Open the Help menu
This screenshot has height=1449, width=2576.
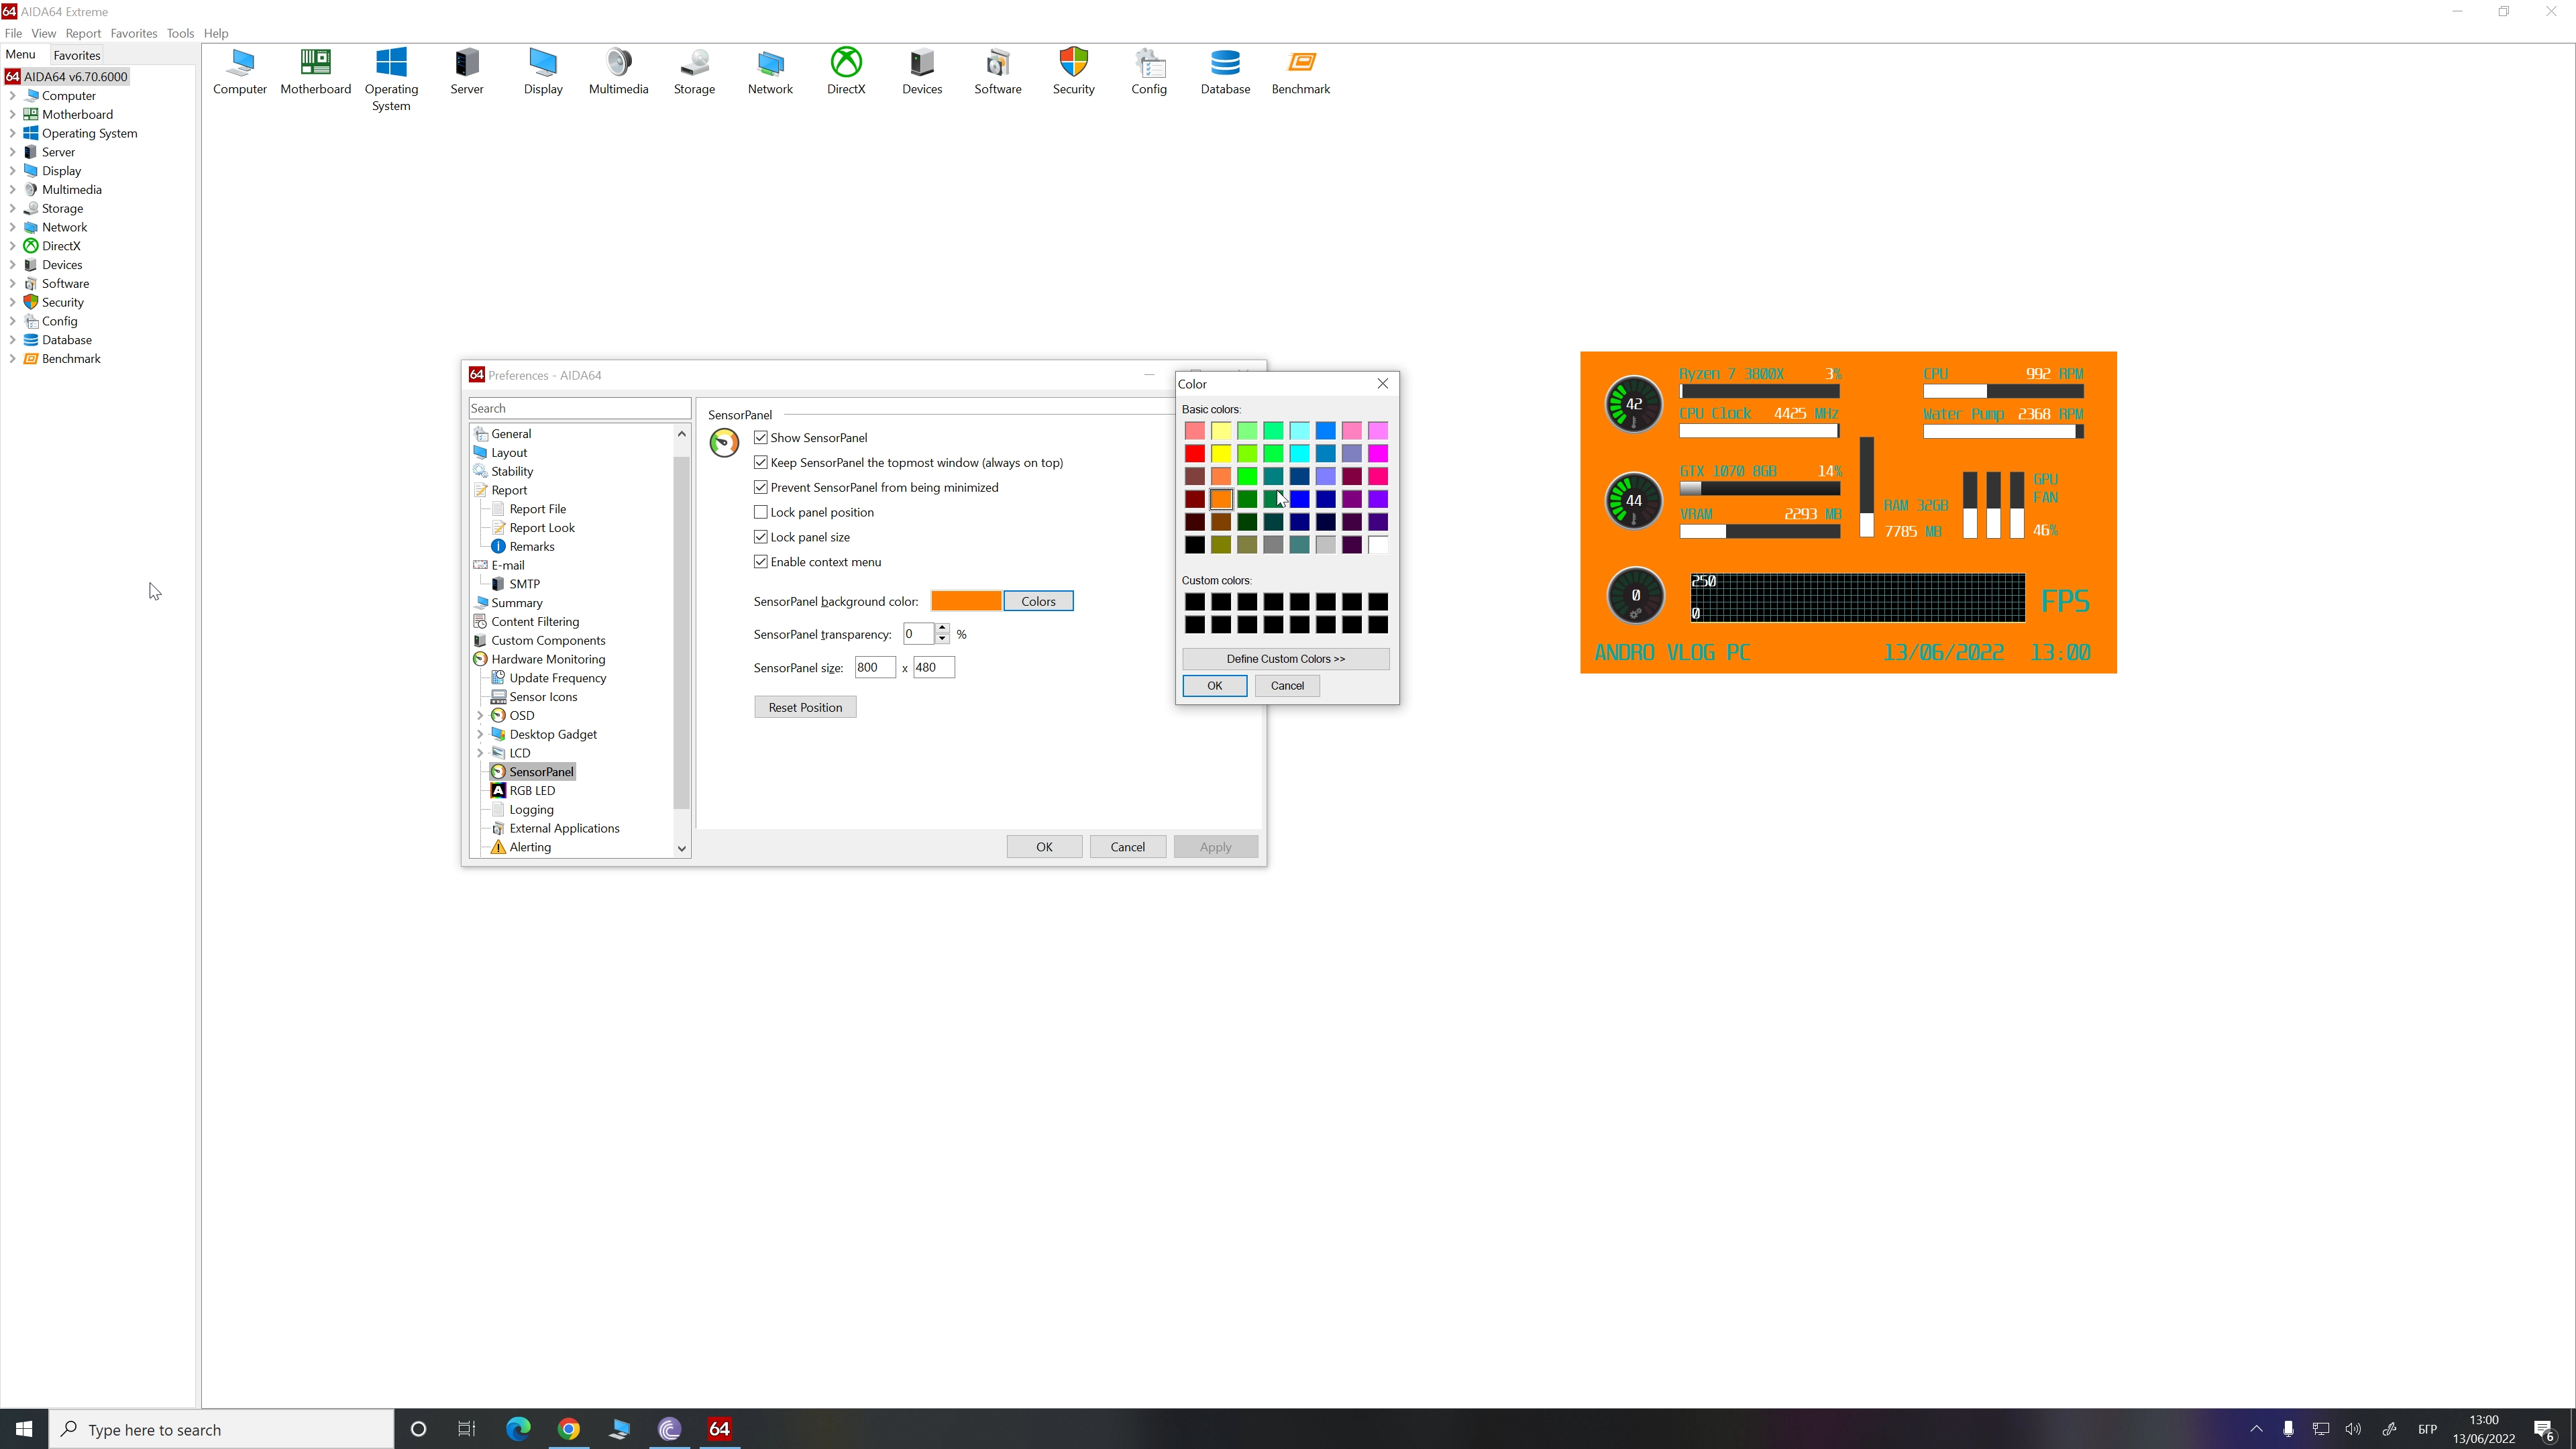[x=216, y=33]
